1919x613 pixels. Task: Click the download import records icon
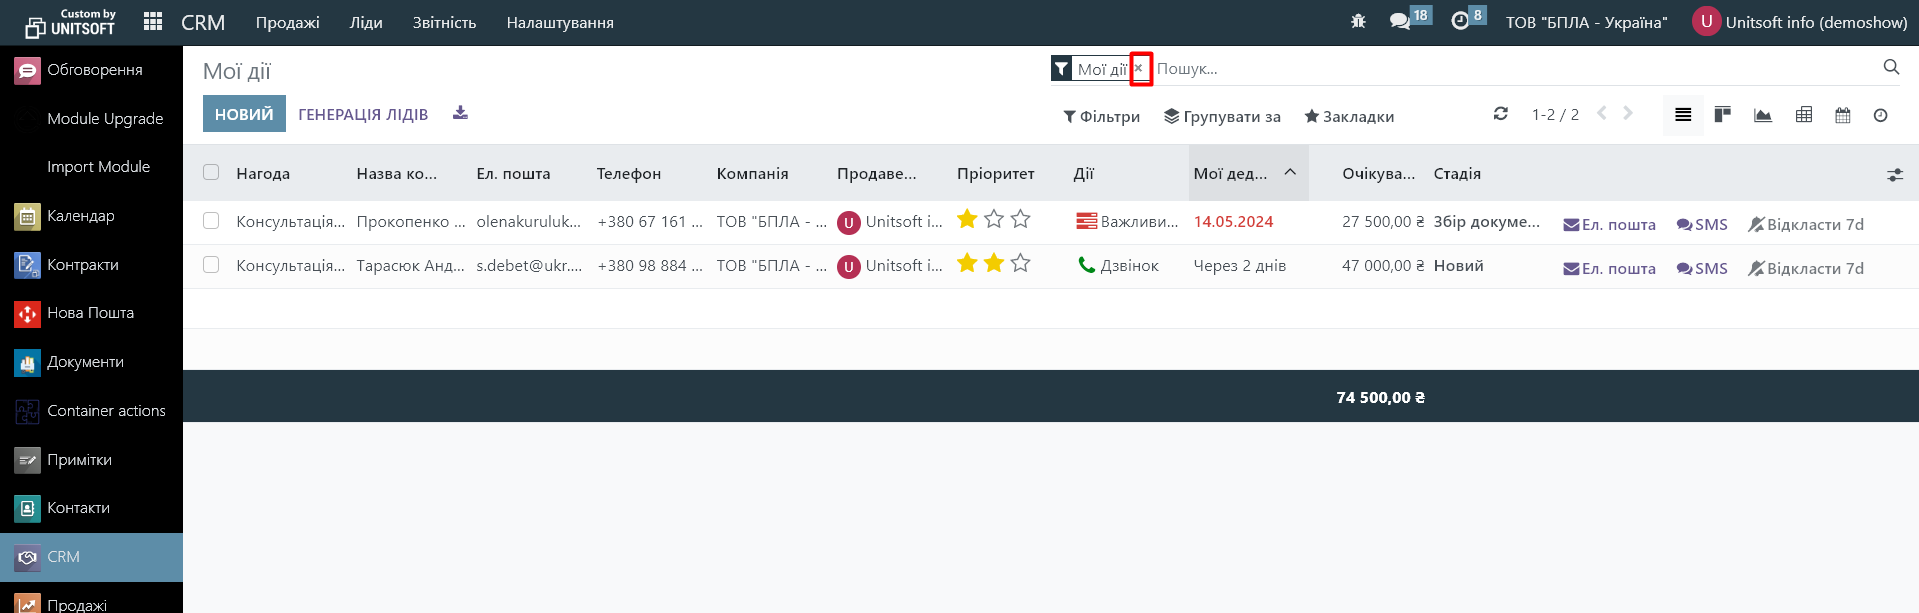[460, 113]
